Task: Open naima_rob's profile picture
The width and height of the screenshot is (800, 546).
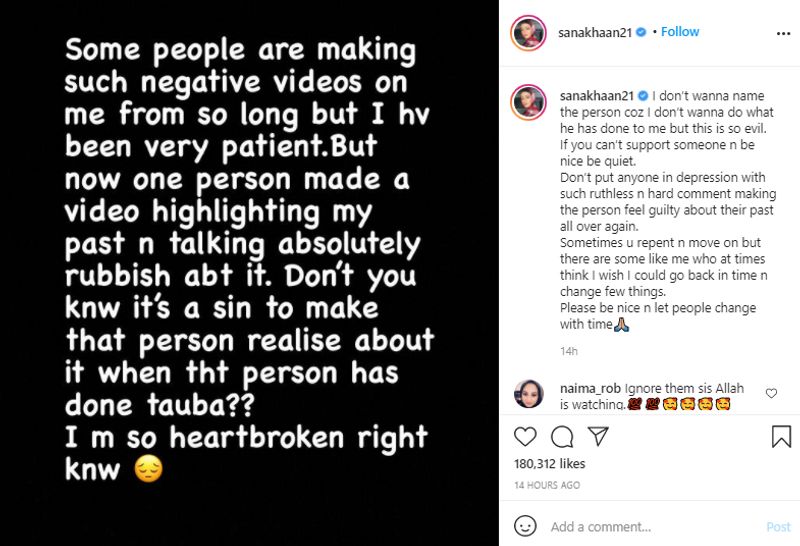Action: point(529,393)
